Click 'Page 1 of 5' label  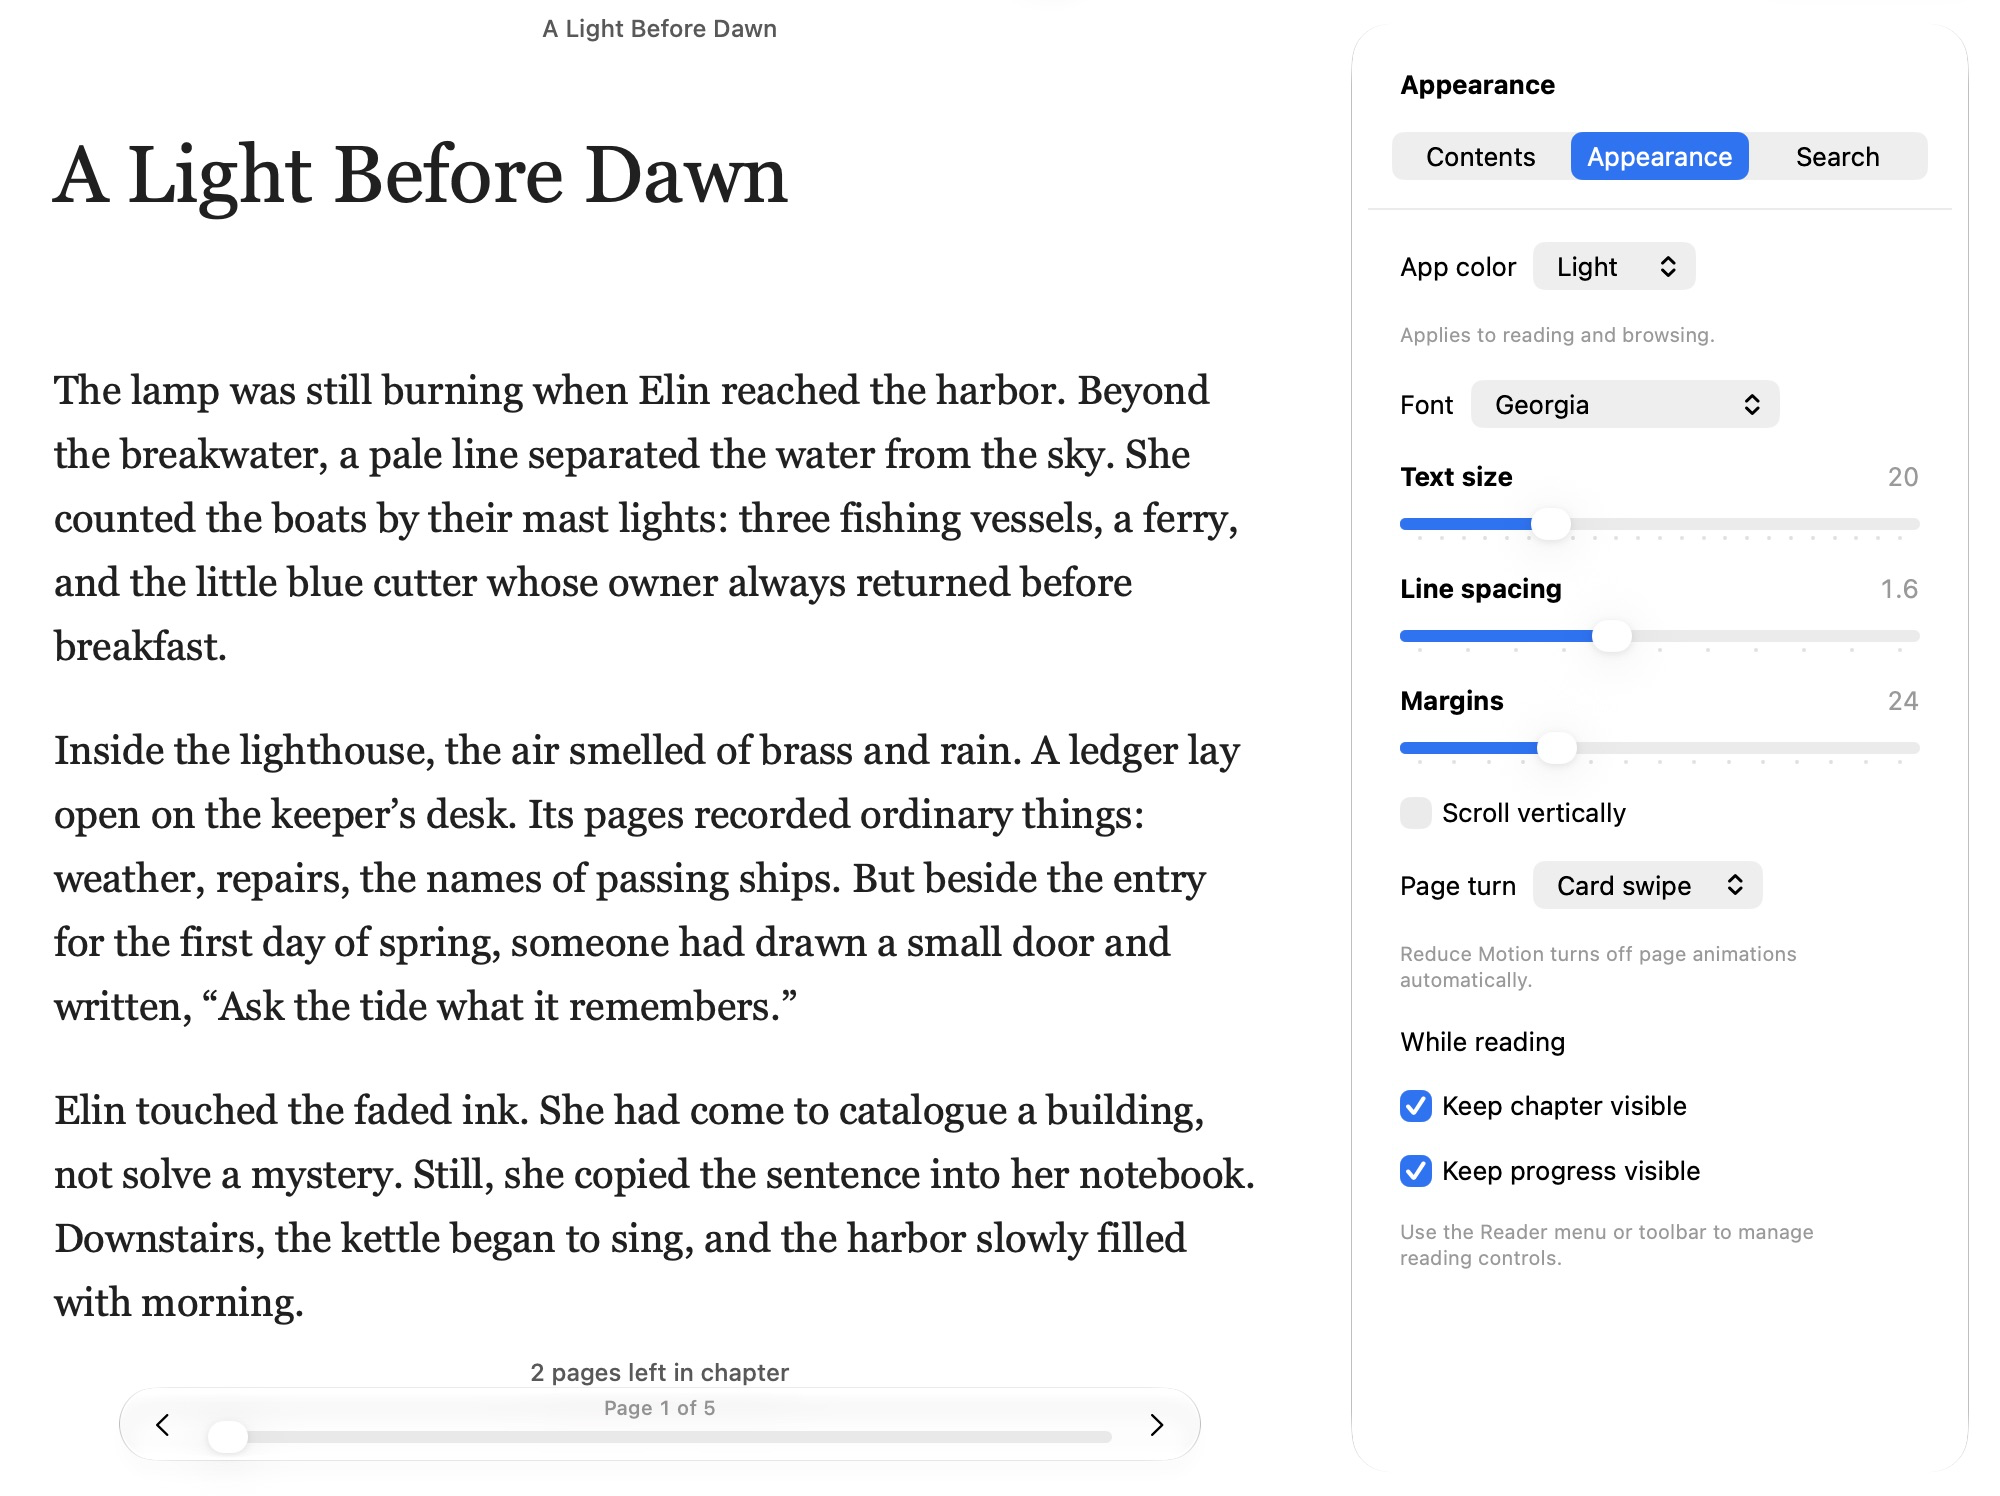[x=660, y=1408]
